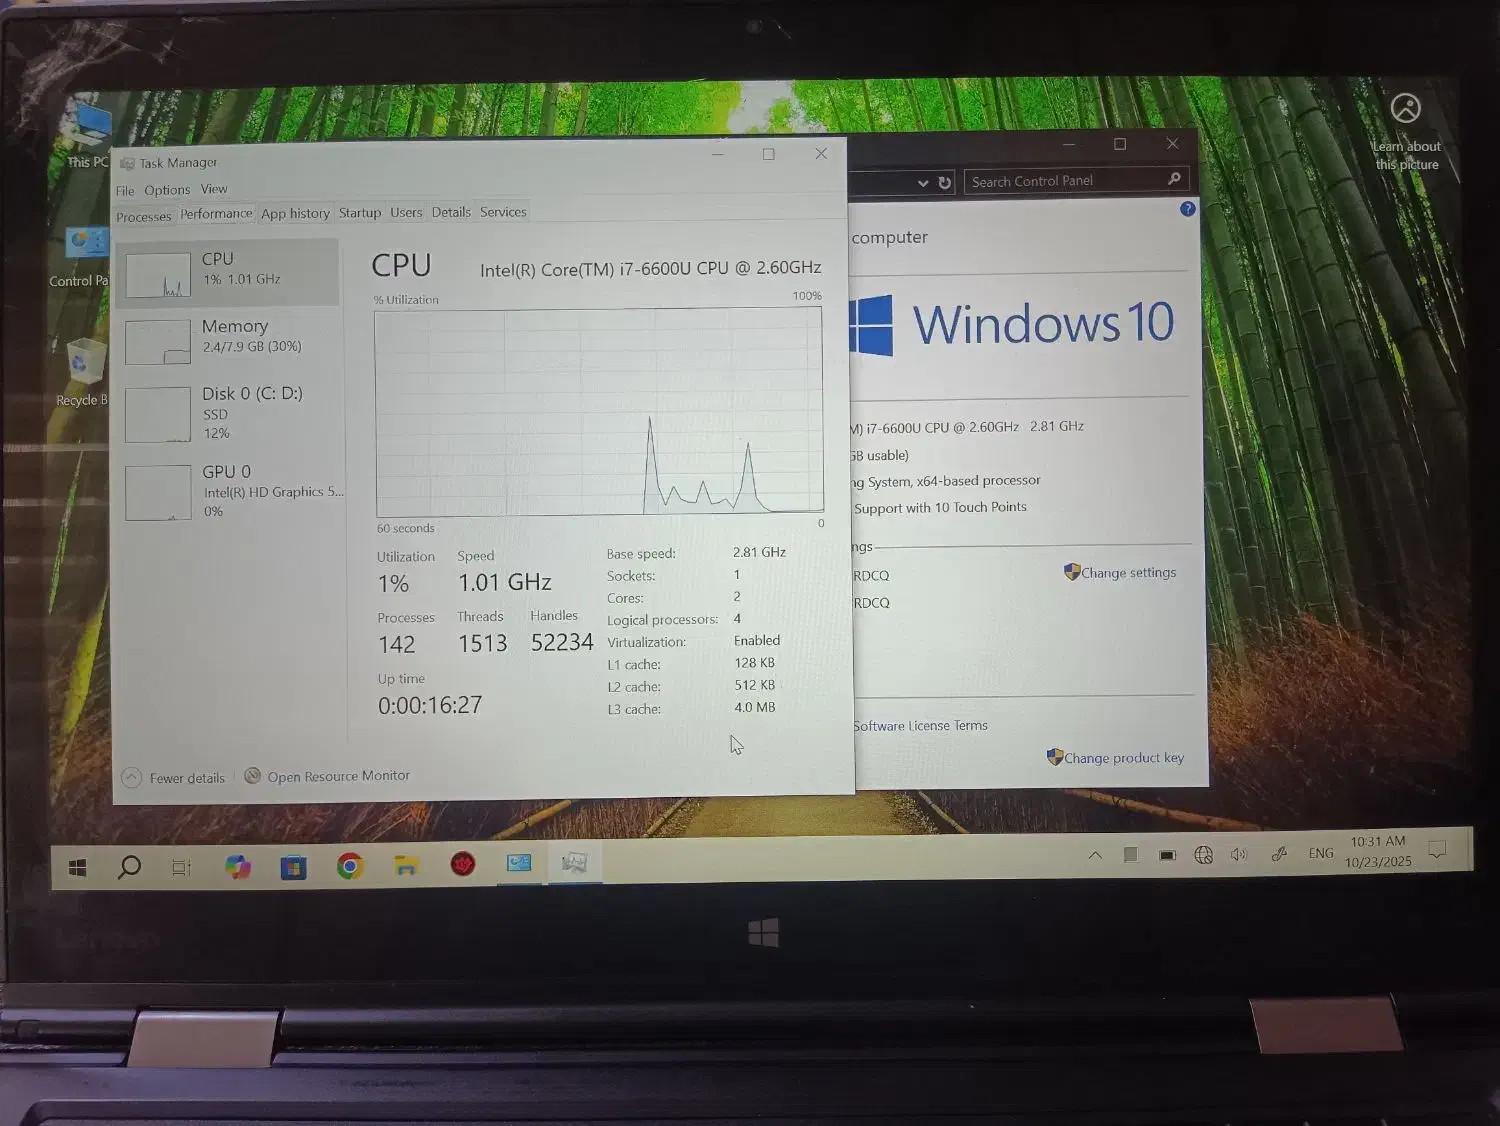Switch to the Users tab

click(x=406, y=212)
